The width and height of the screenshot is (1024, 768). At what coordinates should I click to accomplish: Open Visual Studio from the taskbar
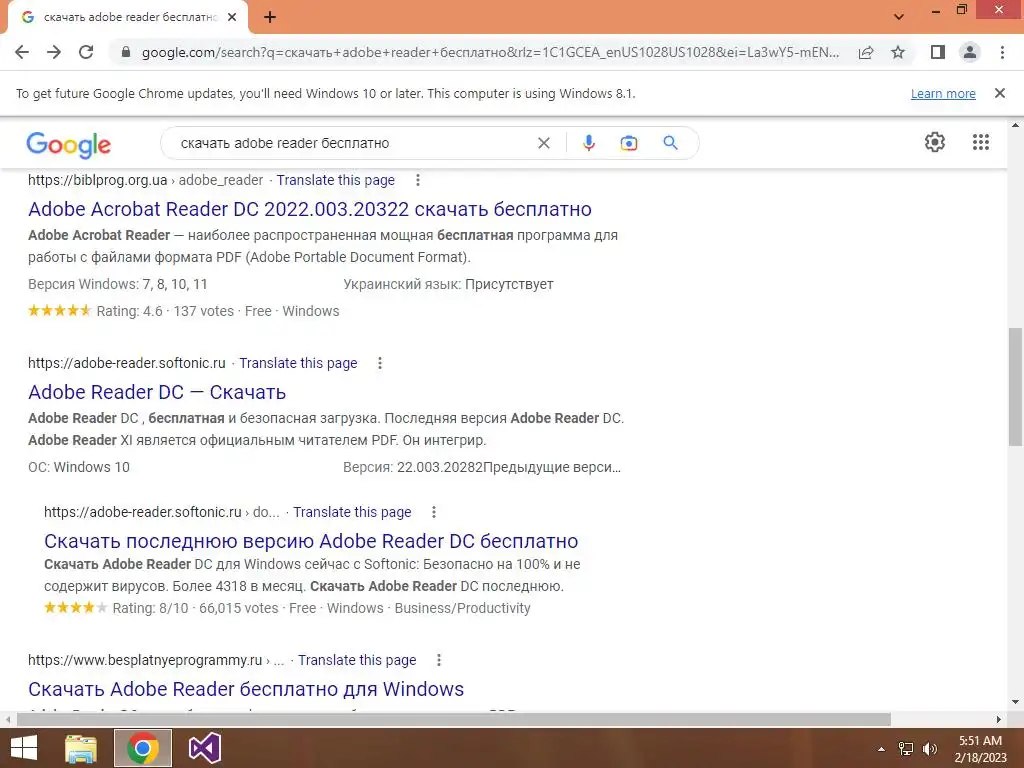[x=204, y=748]
